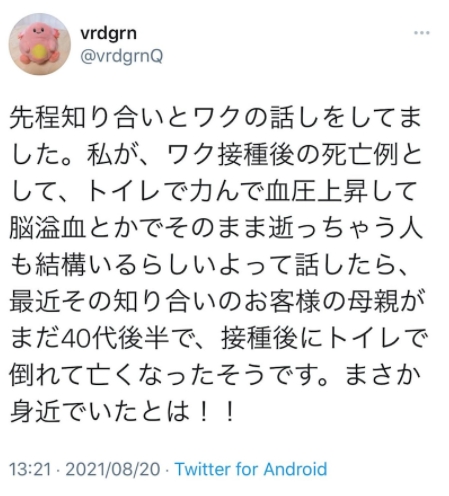Select the opening phrase 先程知り合いと

99,118
